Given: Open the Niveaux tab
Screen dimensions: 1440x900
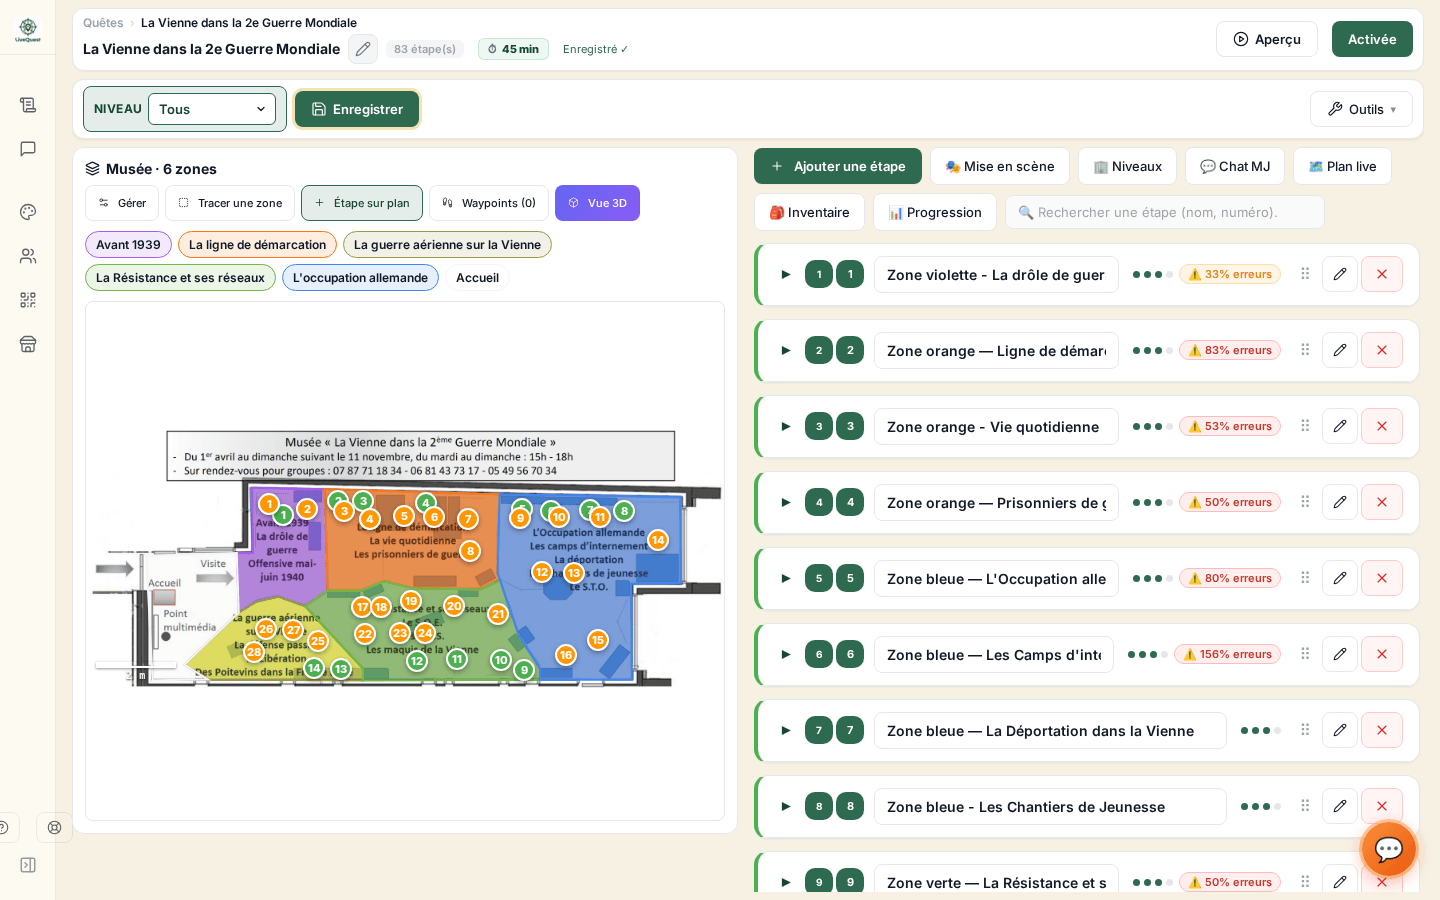Looking at the screenshot, I should pyautogui.click(x=1127, y=166).
